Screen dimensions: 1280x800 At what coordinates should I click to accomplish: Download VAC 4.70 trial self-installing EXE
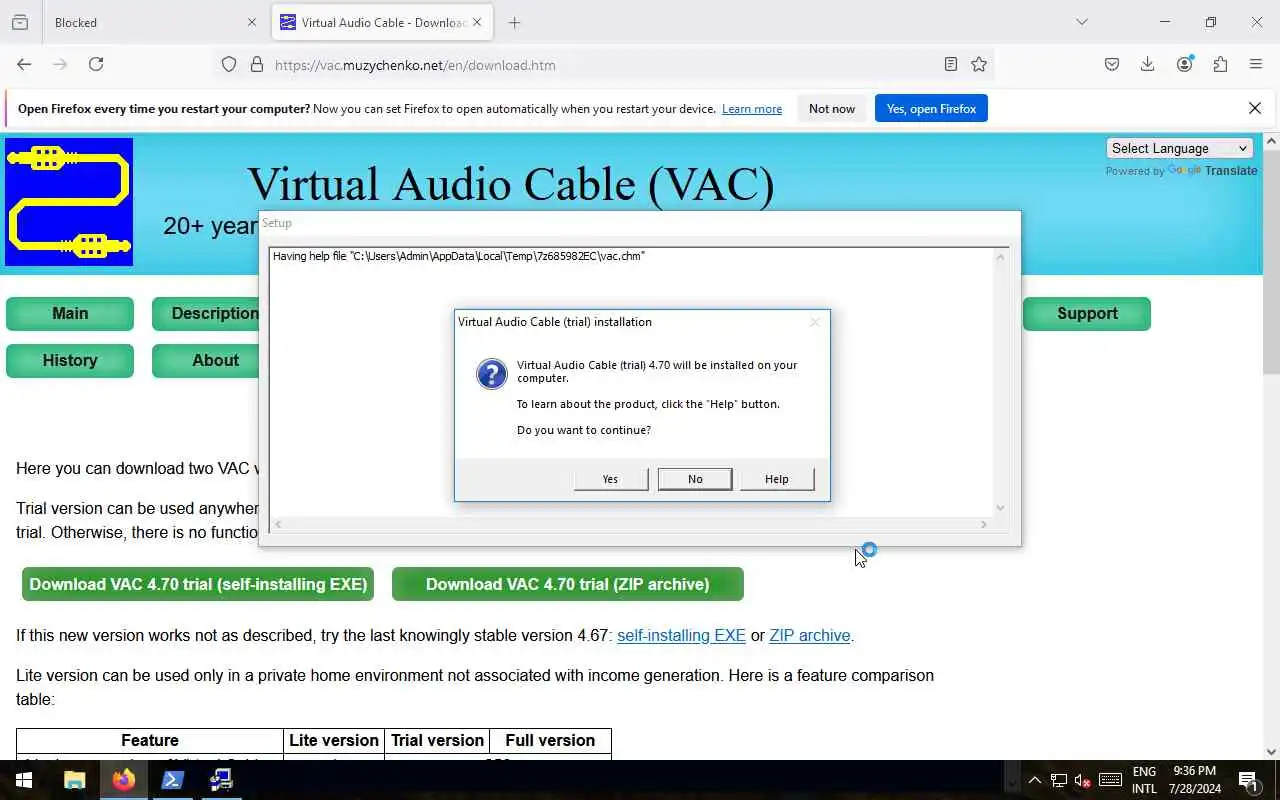[x=198, y=584]
